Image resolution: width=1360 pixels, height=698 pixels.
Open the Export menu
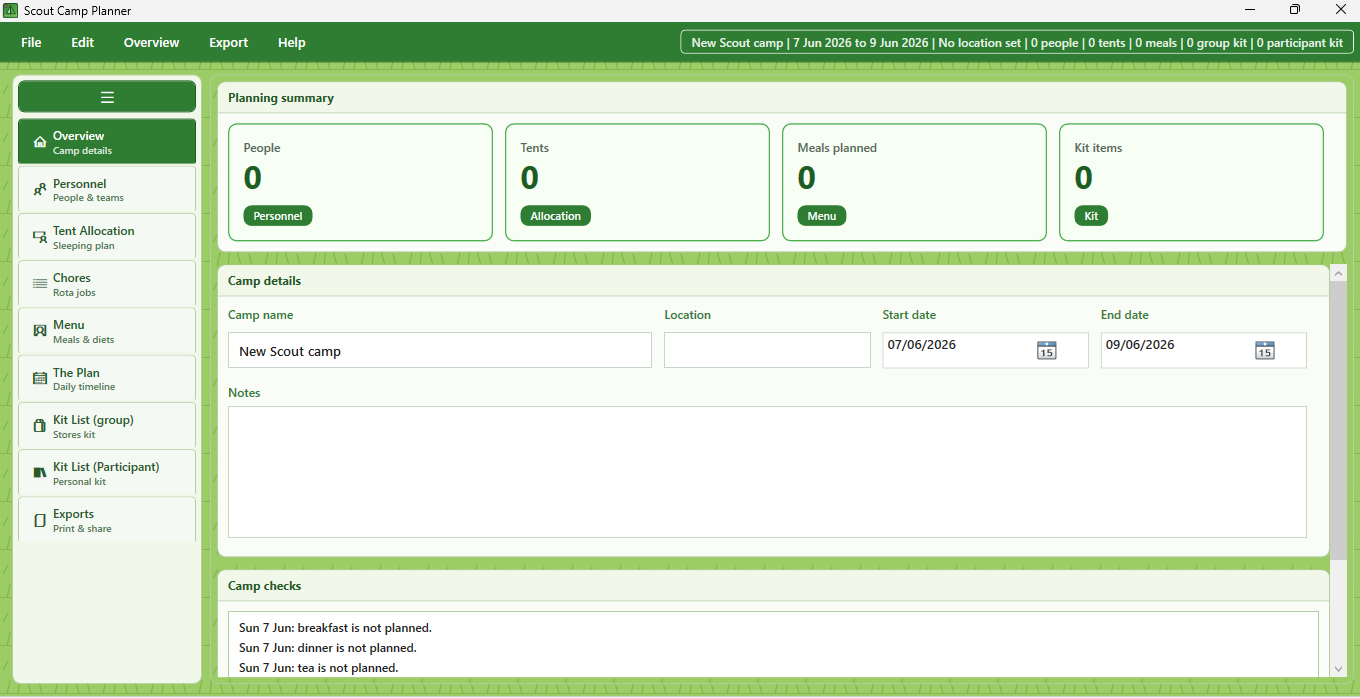(228, 42)
